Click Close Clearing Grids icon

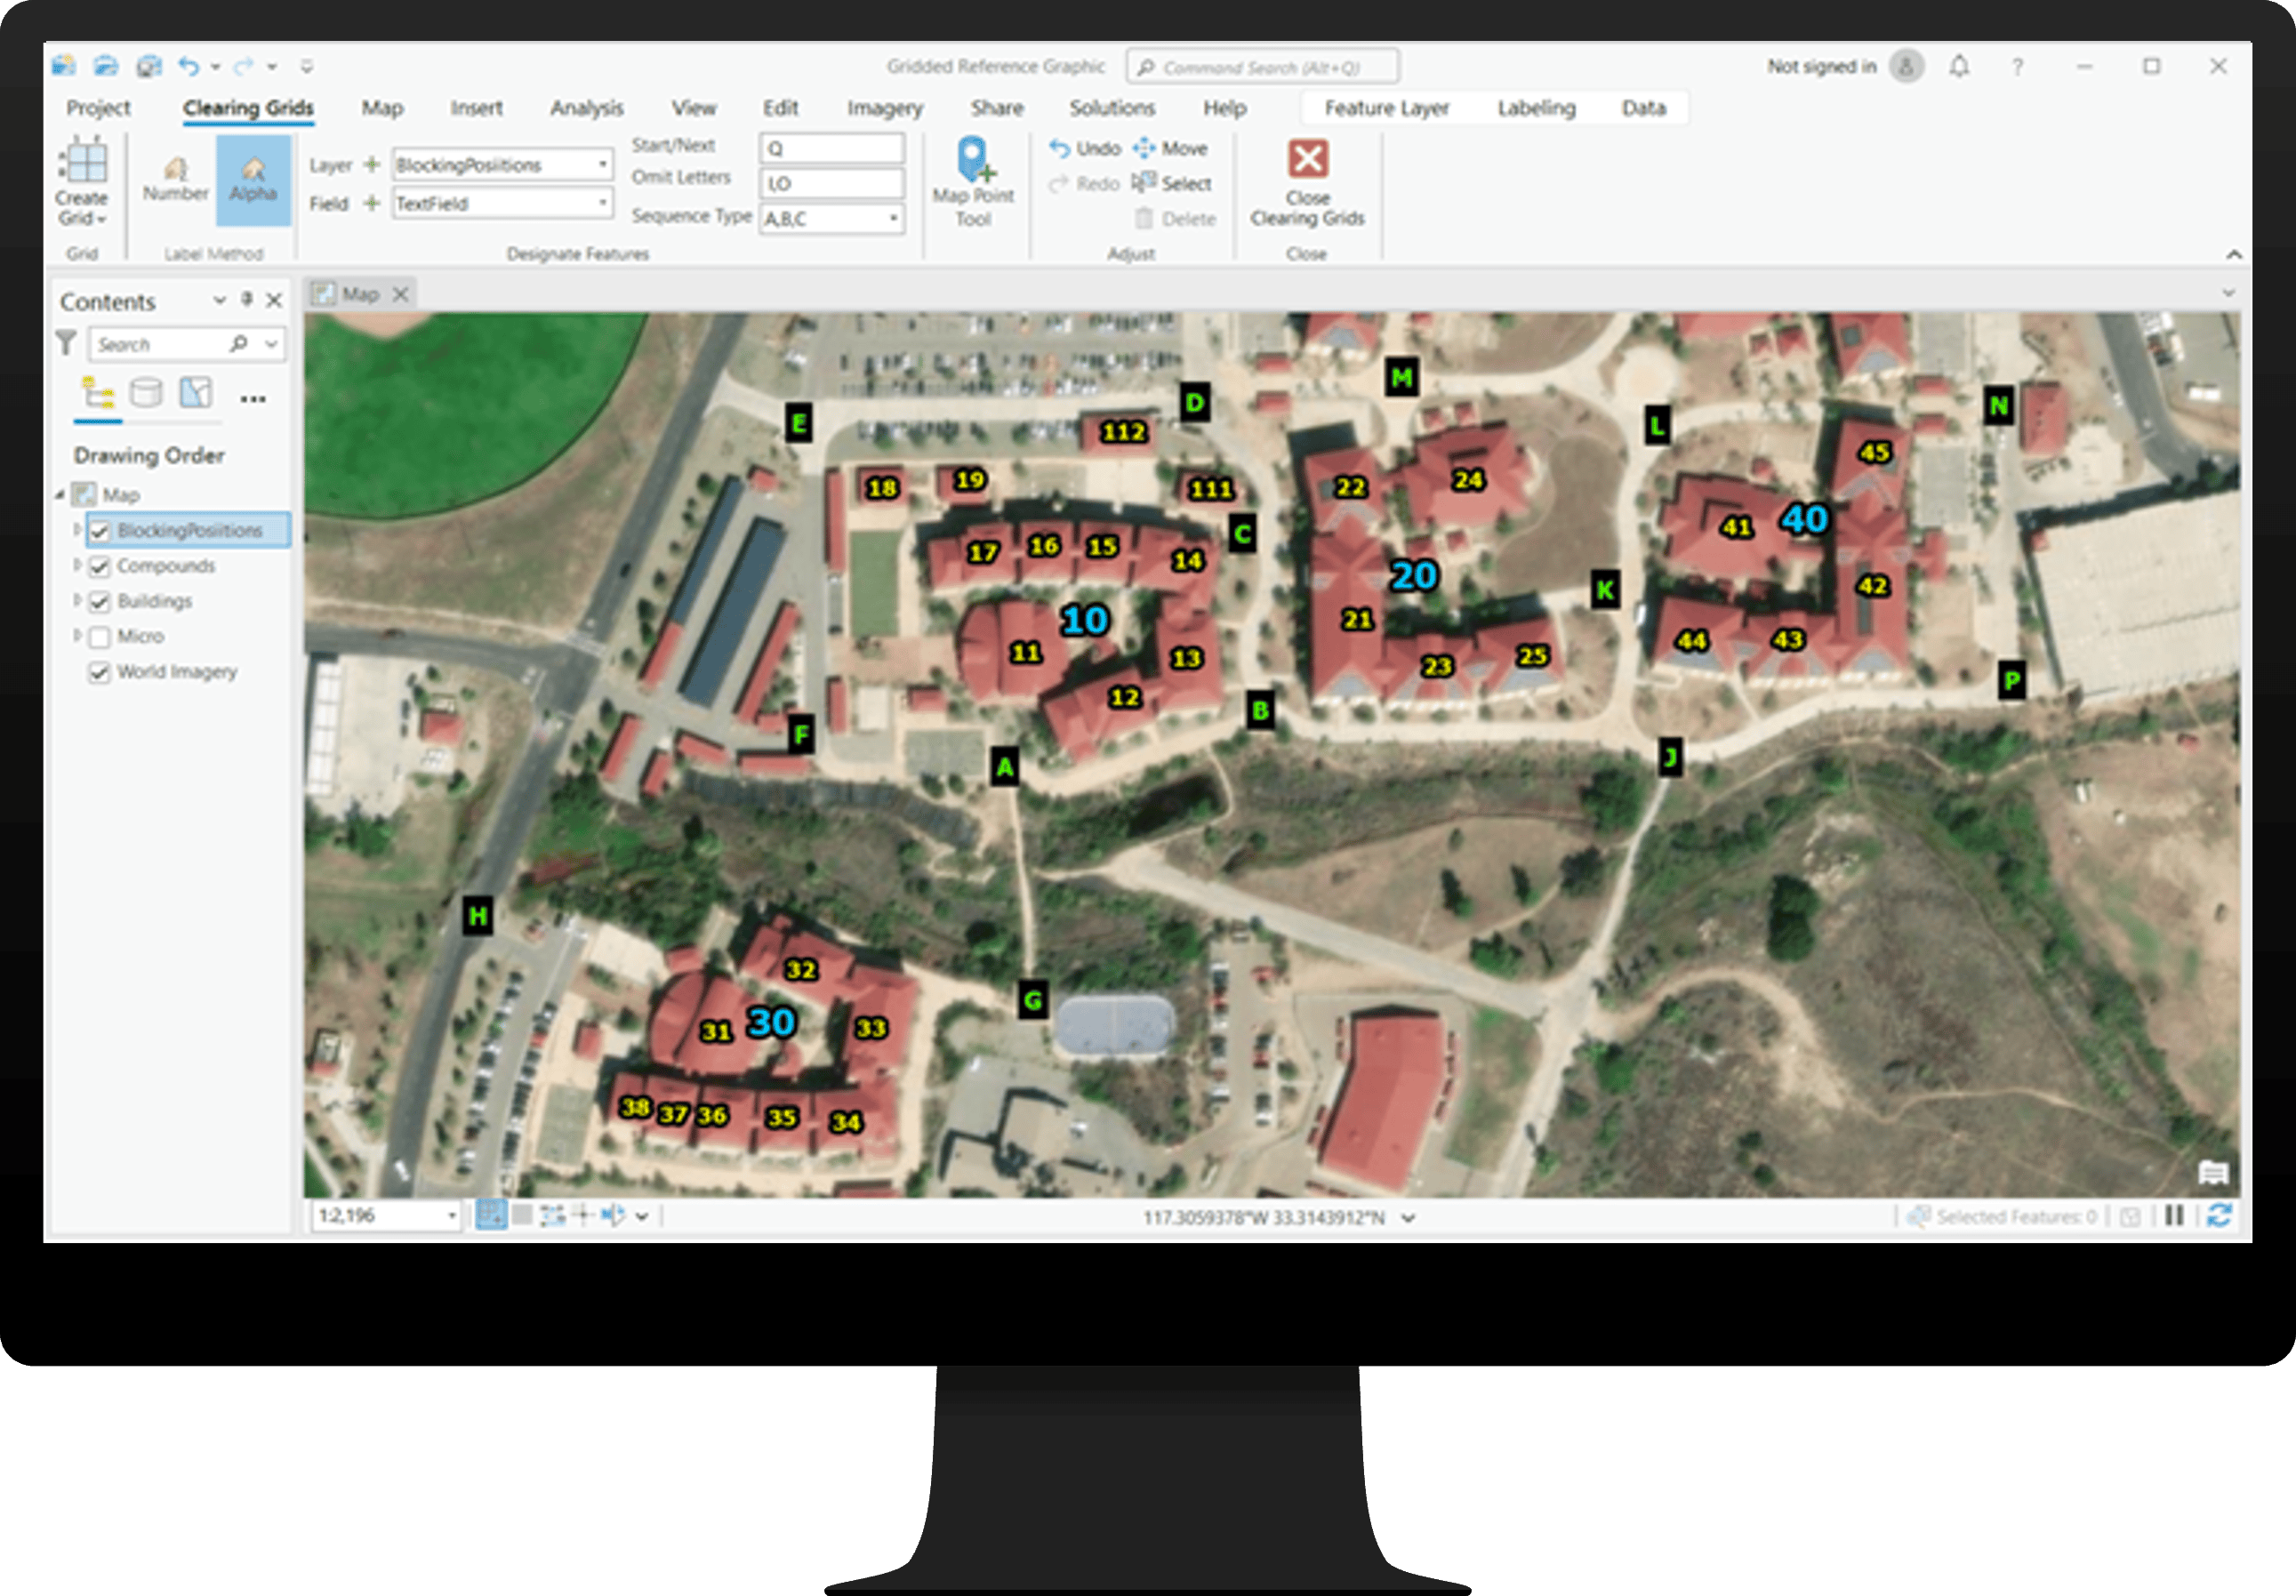tap(1307, 160)
